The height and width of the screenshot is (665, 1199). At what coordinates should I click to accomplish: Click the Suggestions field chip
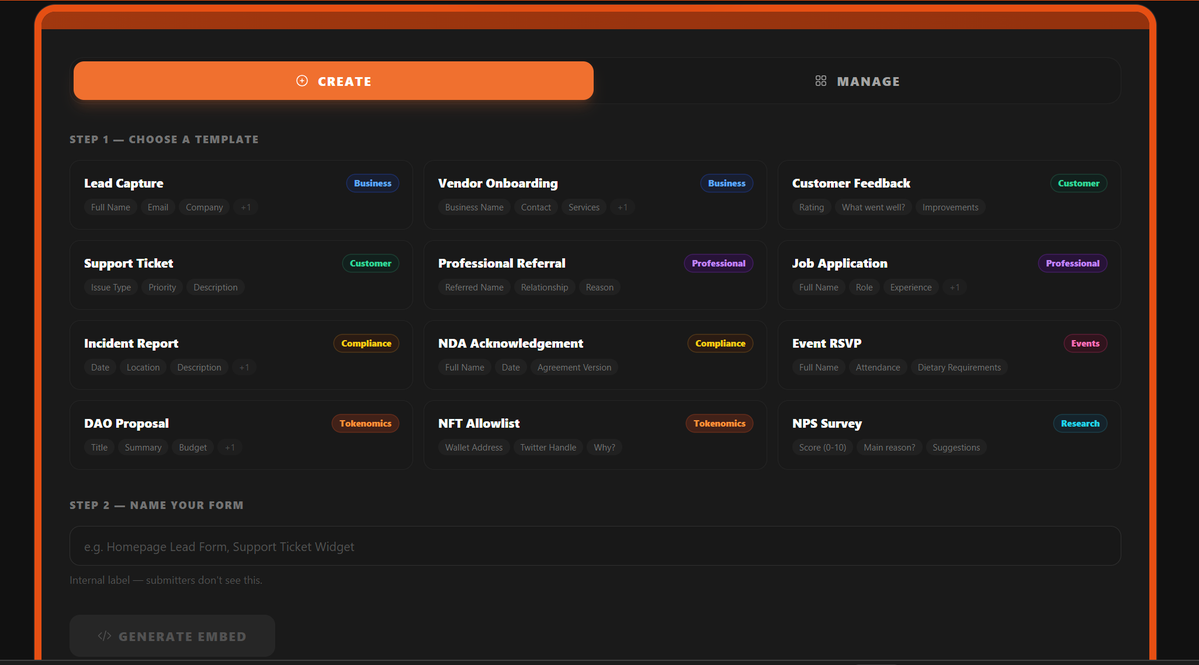point(956,447)
